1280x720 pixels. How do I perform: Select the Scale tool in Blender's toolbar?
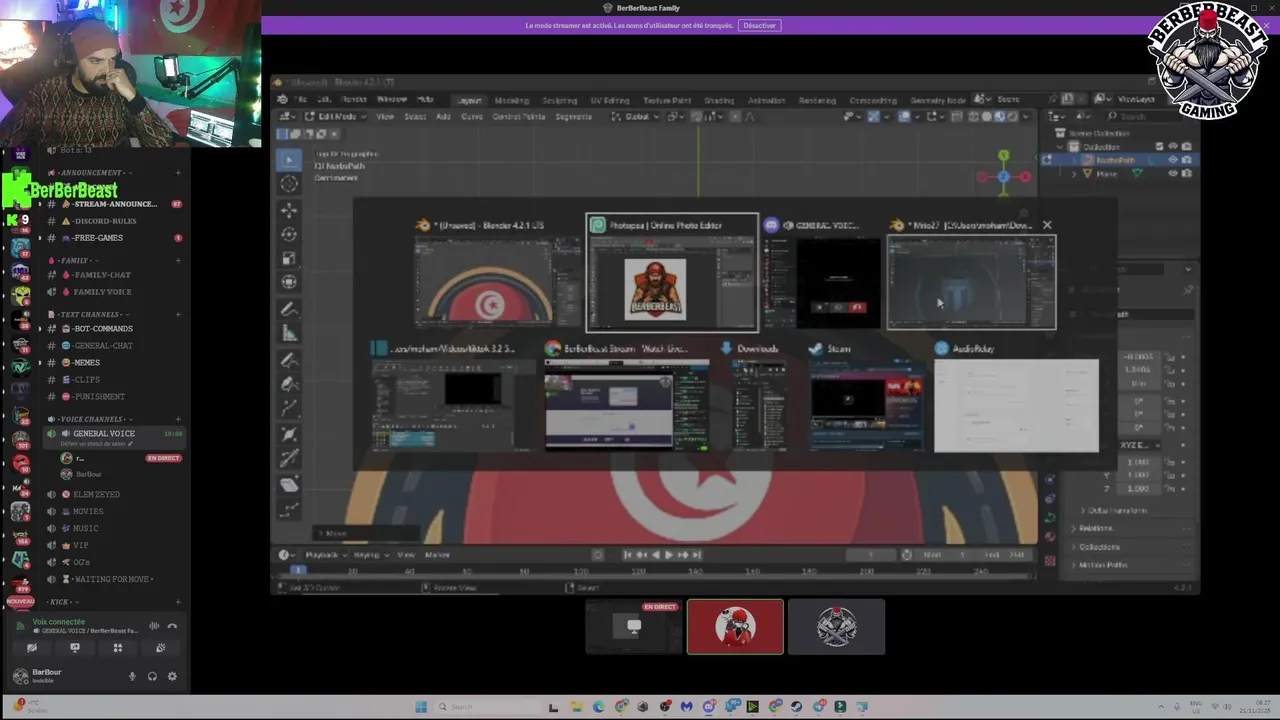(x=289, y=258)
